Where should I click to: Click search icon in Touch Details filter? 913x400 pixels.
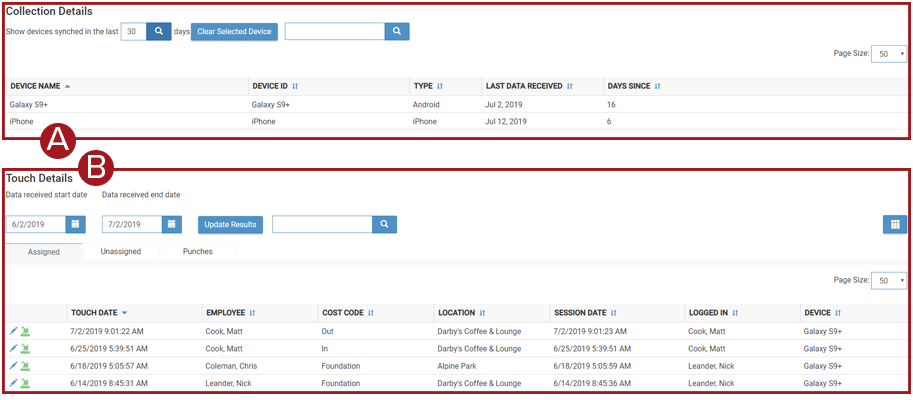click(384, 224)
